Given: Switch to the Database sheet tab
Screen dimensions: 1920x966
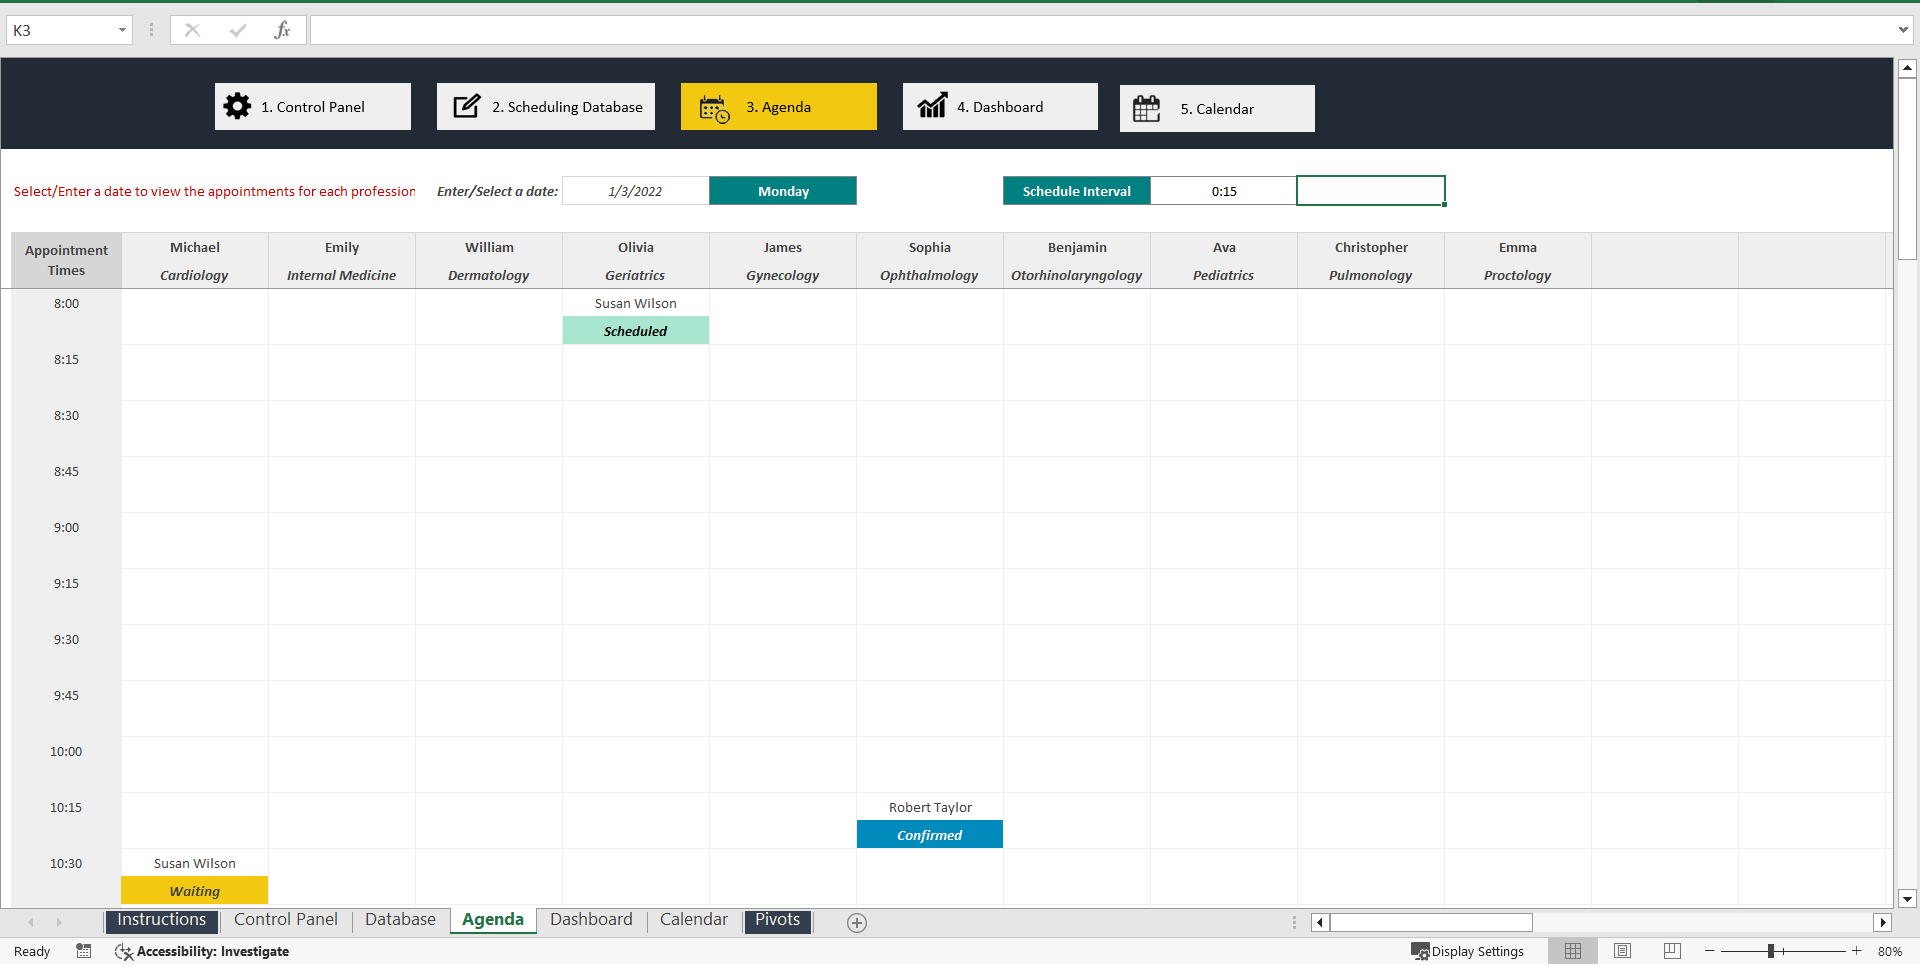Looking at the screenshot, I should (399, 919).
